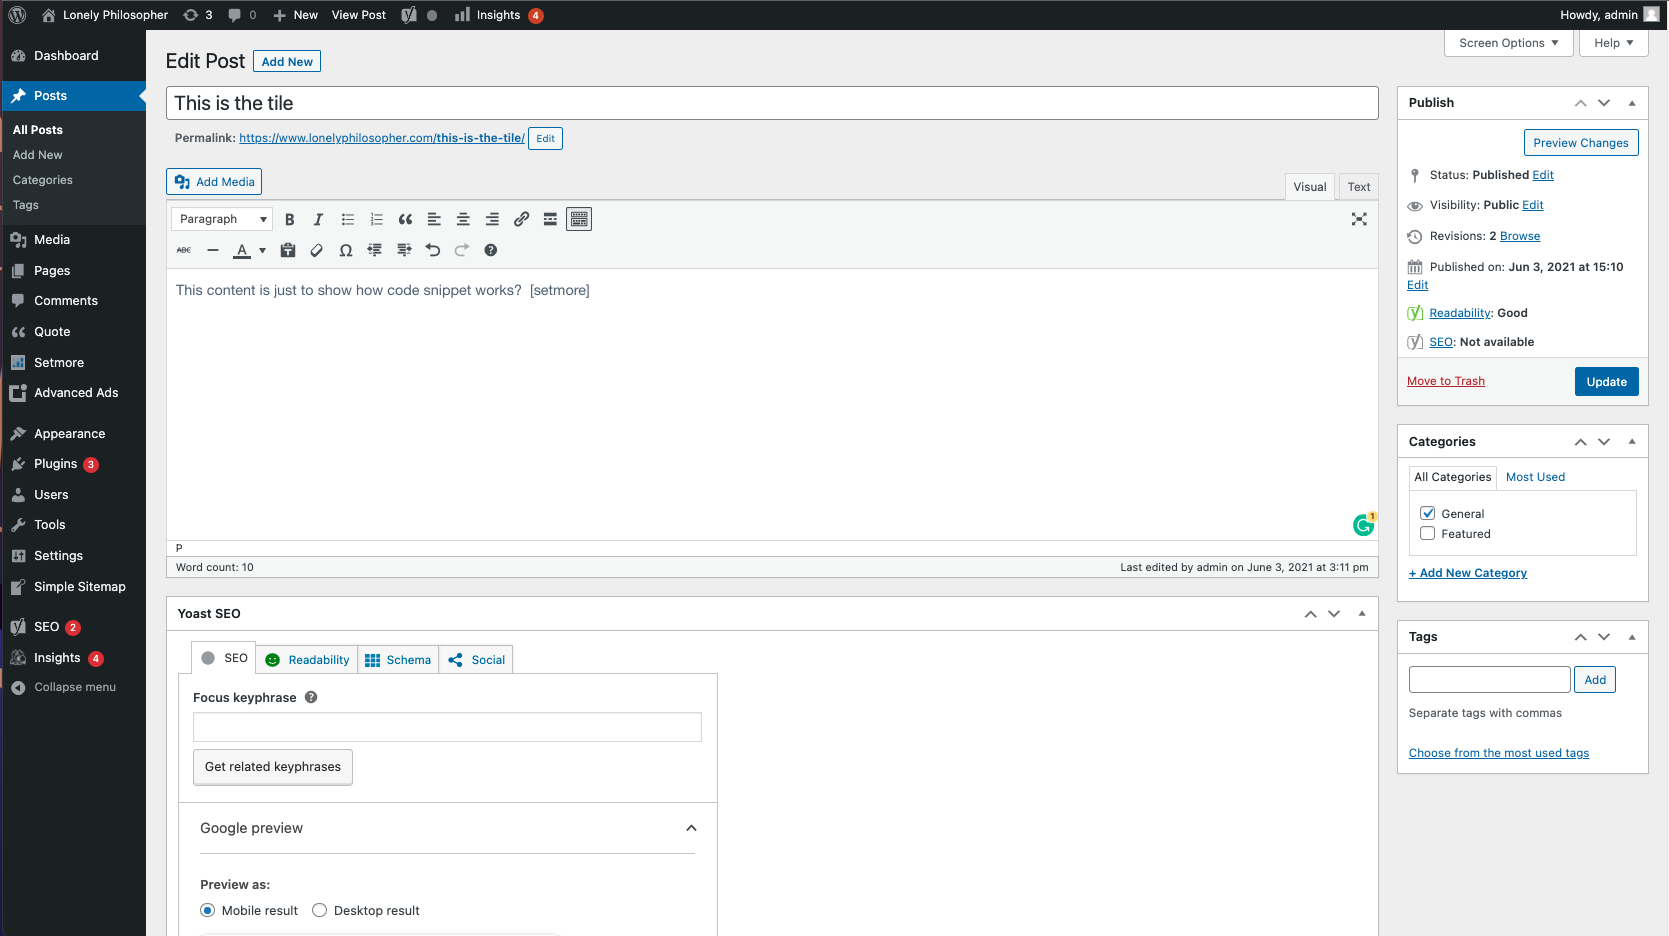Click Add New Category link
The width and height of the screenshot is (1669, 936).
(1468, 573)
